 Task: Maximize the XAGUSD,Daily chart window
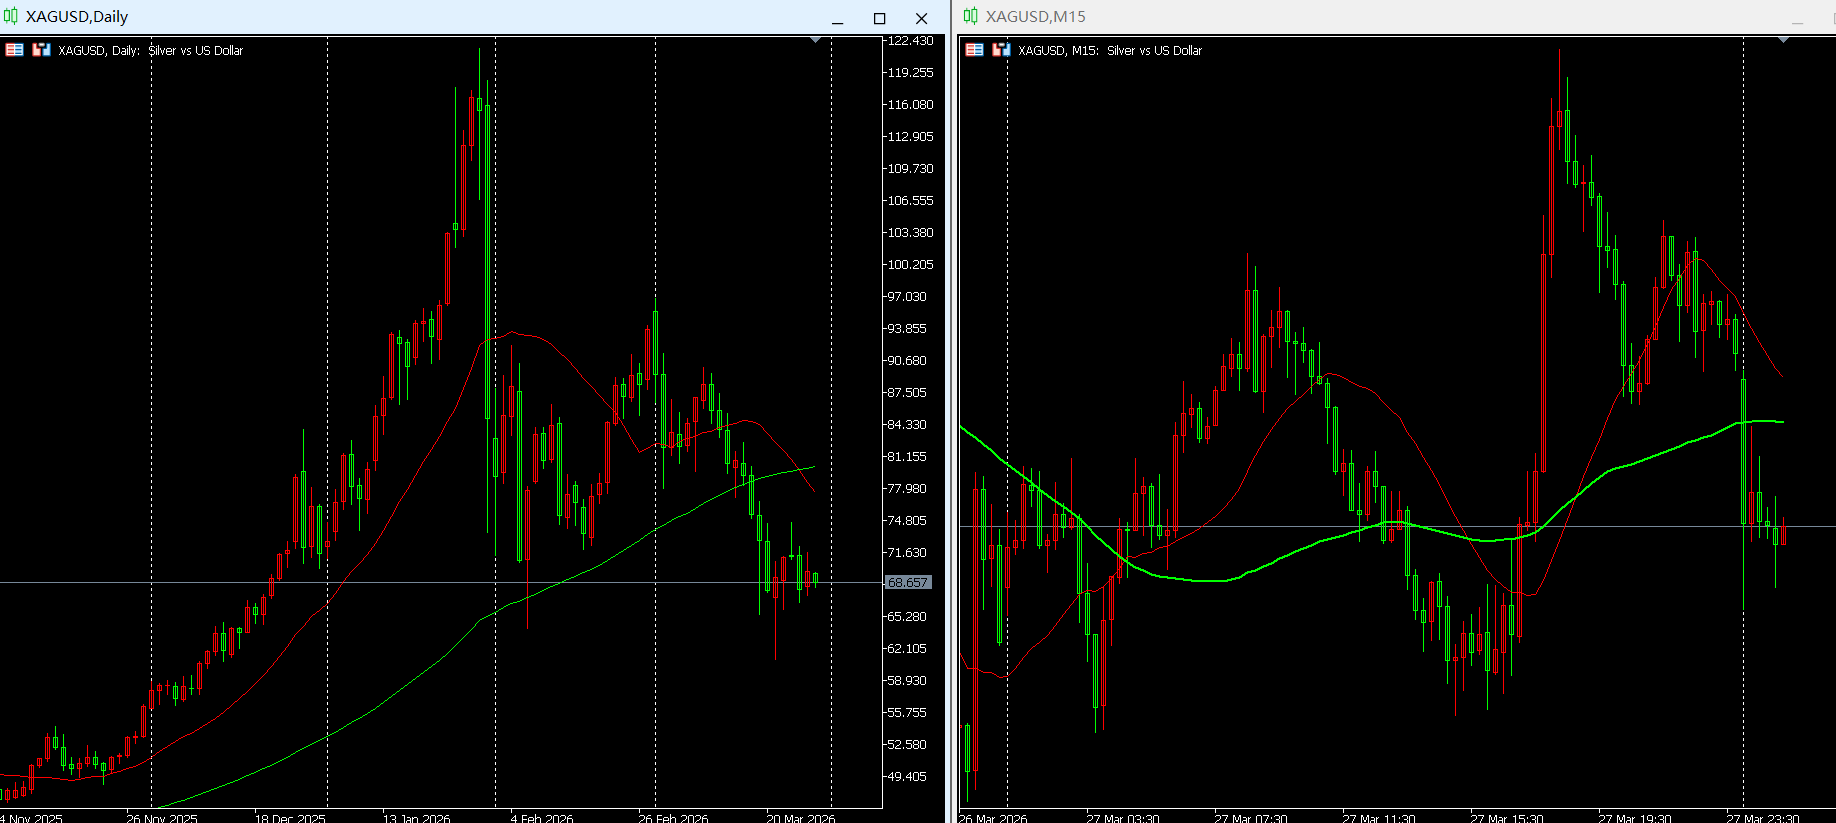click(x=879, y=18)
